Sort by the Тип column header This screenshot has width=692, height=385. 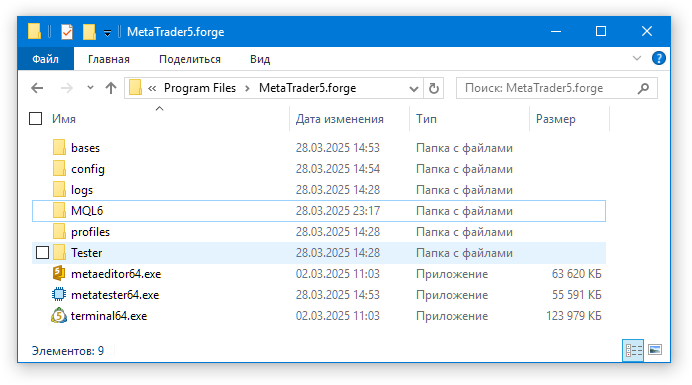pos(426,119)
